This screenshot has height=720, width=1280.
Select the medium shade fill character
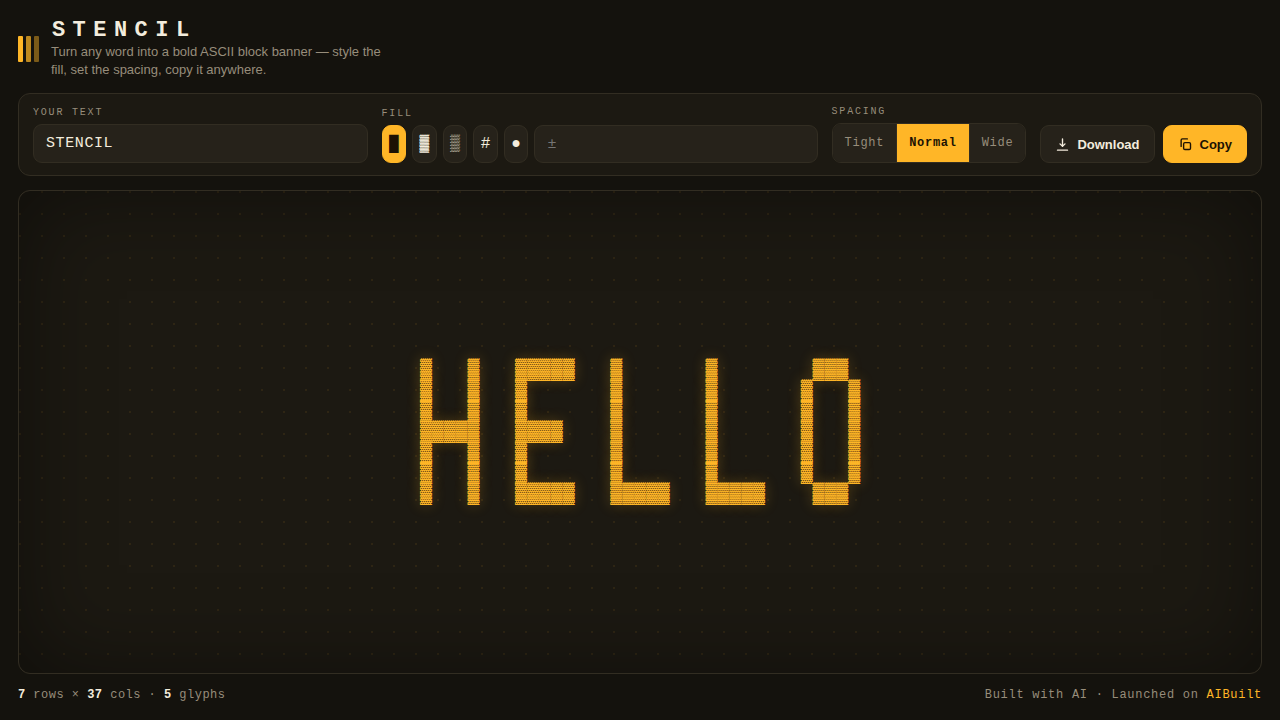(455, 144)
